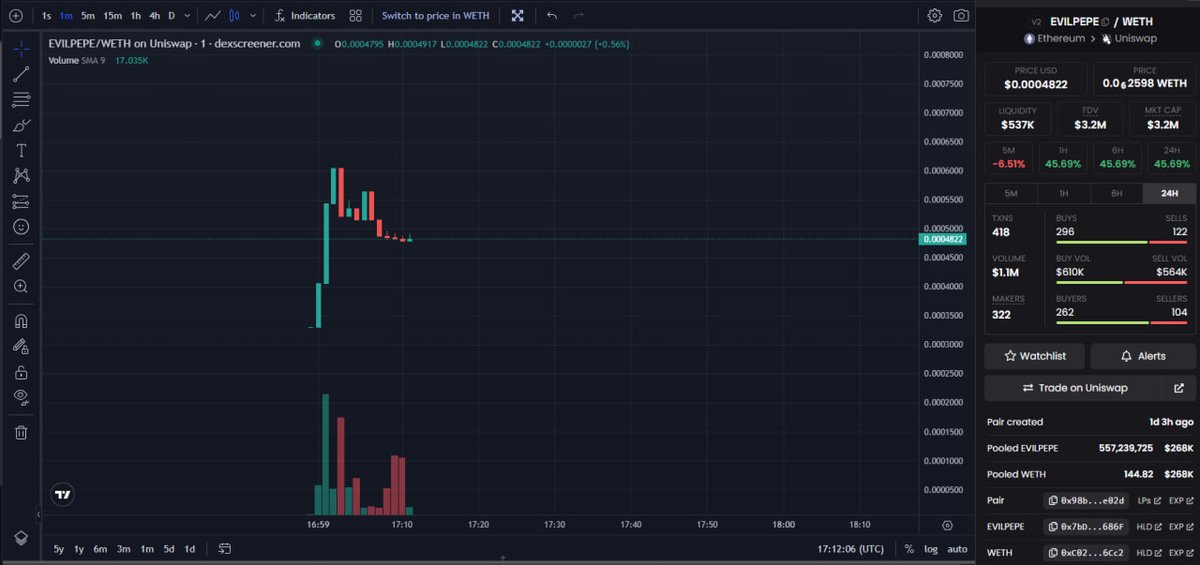Choose the candlestick chart style
Viewport: 1200px width, 565px height.
pyautogui.click(x=234, y=16)
